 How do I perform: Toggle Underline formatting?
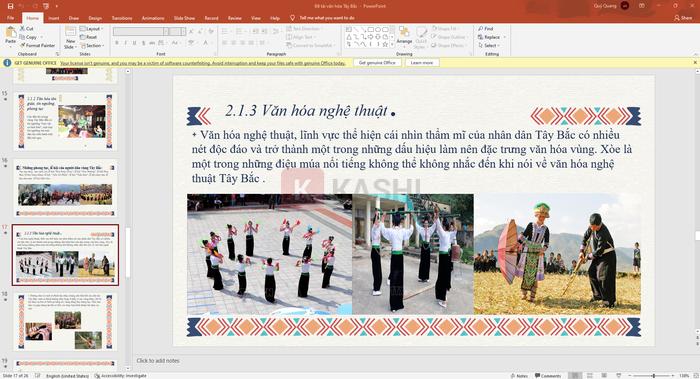[x=134, y=43]
